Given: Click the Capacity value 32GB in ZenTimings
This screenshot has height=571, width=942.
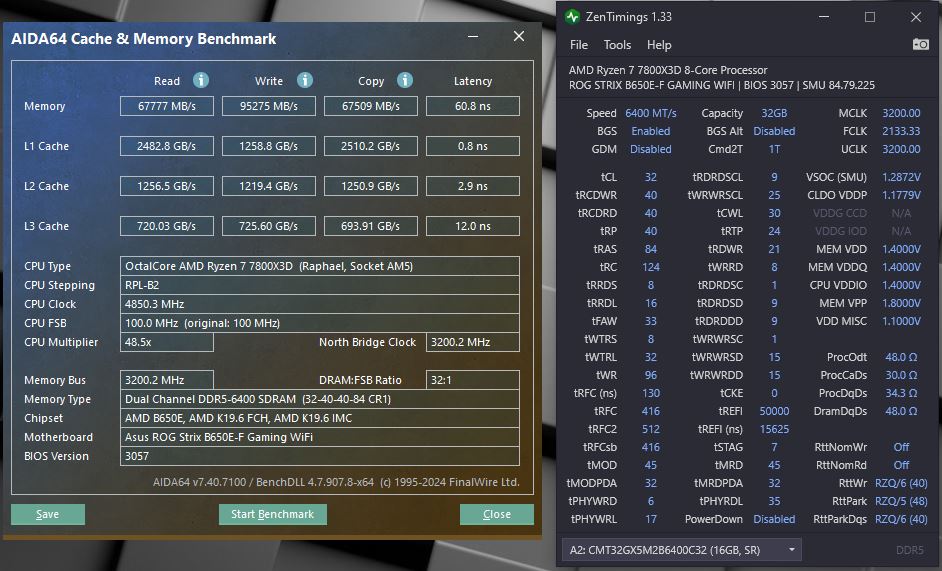Looking at the screenshot, I should [774, 113].
